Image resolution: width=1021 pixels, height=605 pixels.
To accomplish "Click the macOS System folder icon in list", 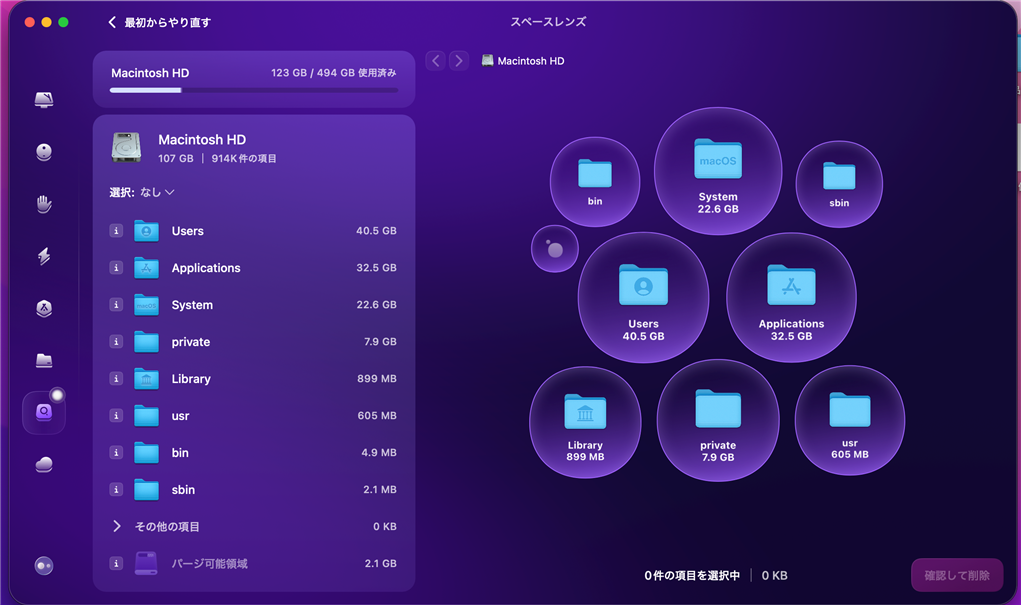I will (147, 305).
